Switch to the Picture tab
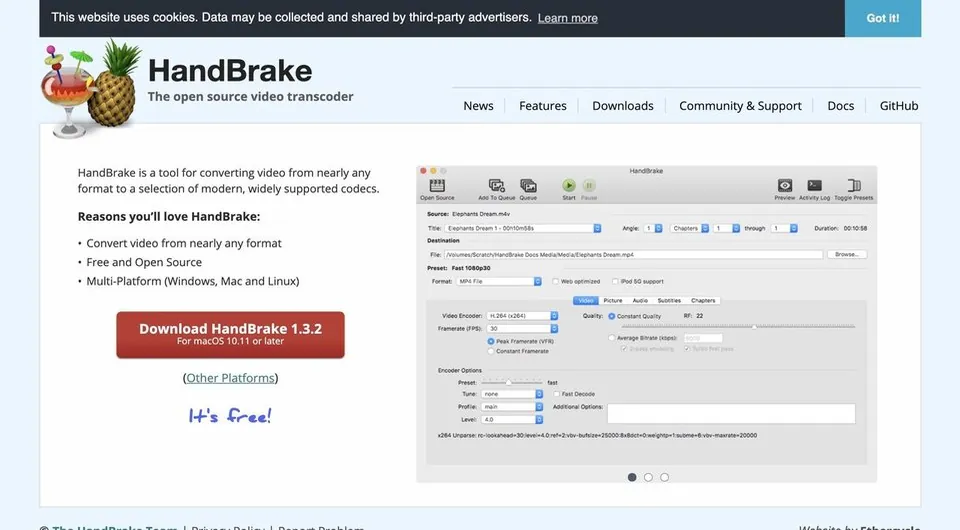 click(613, 300)
